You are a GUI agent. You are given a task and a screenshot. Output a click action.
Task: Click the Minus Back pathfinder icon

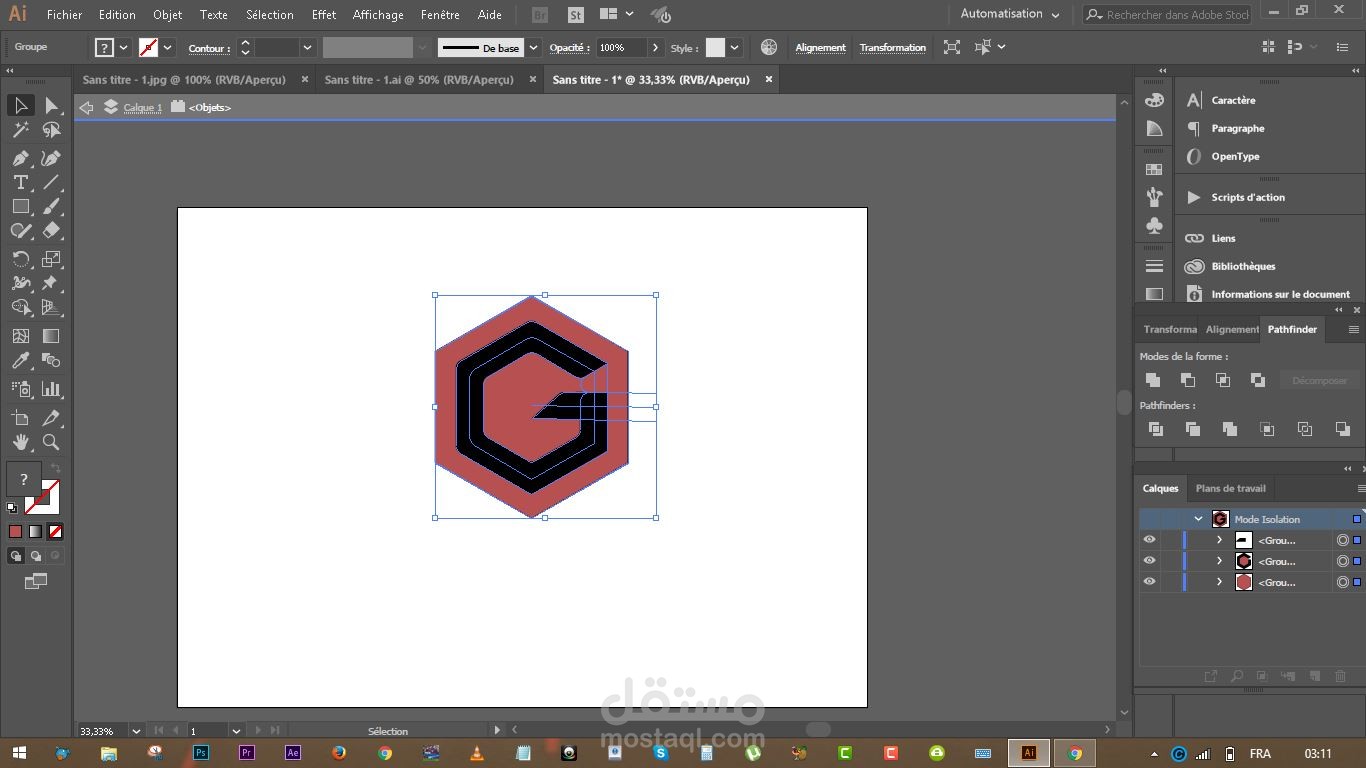(1343, 429)
